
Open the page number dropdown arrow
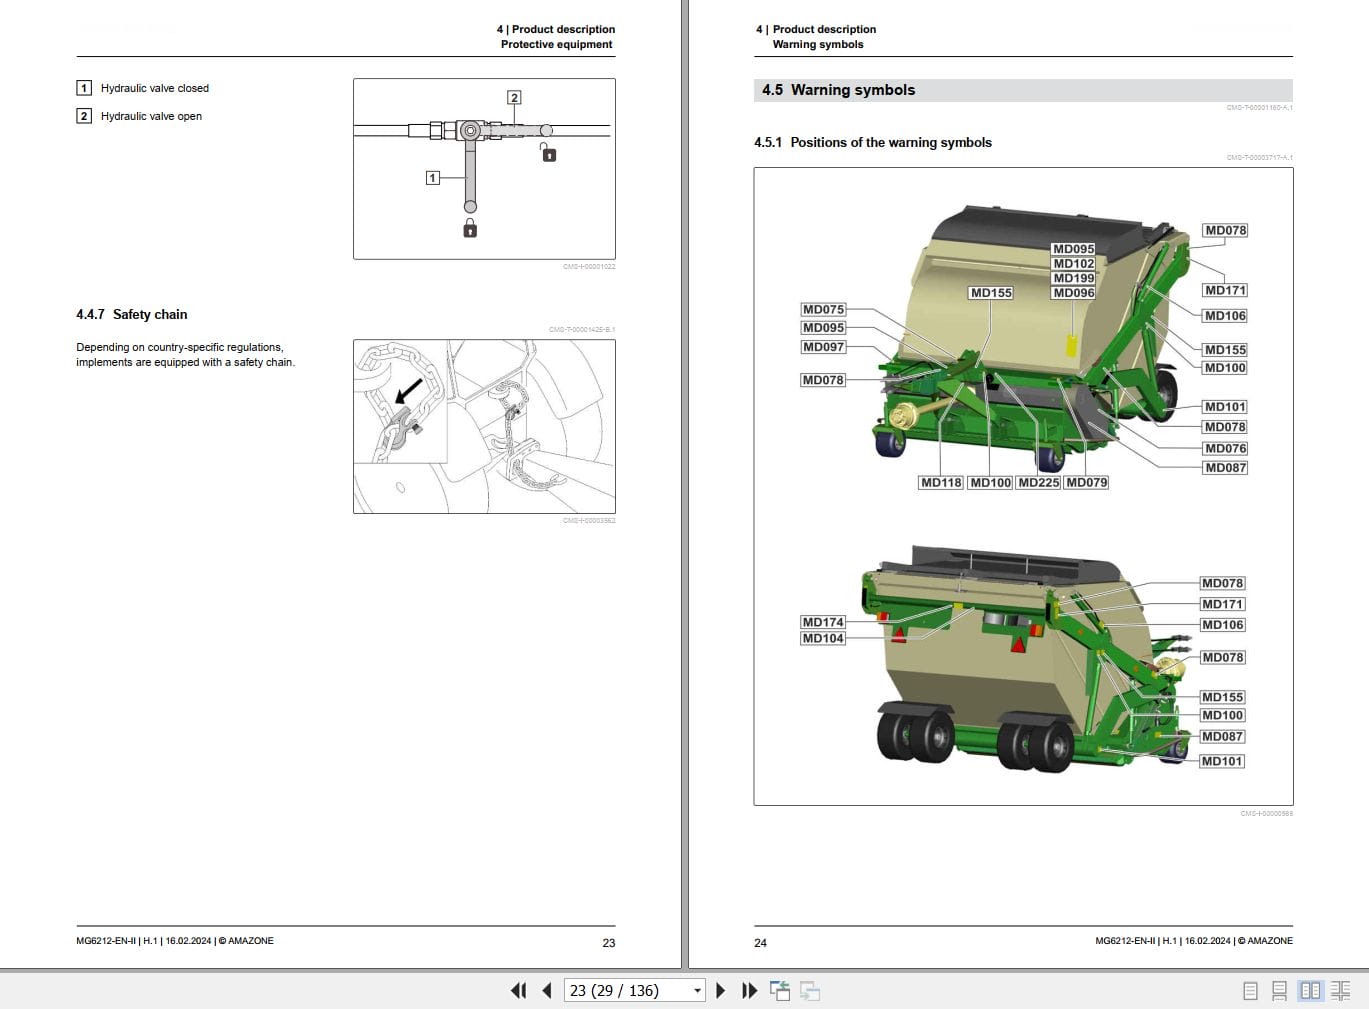tap(697, 991)
